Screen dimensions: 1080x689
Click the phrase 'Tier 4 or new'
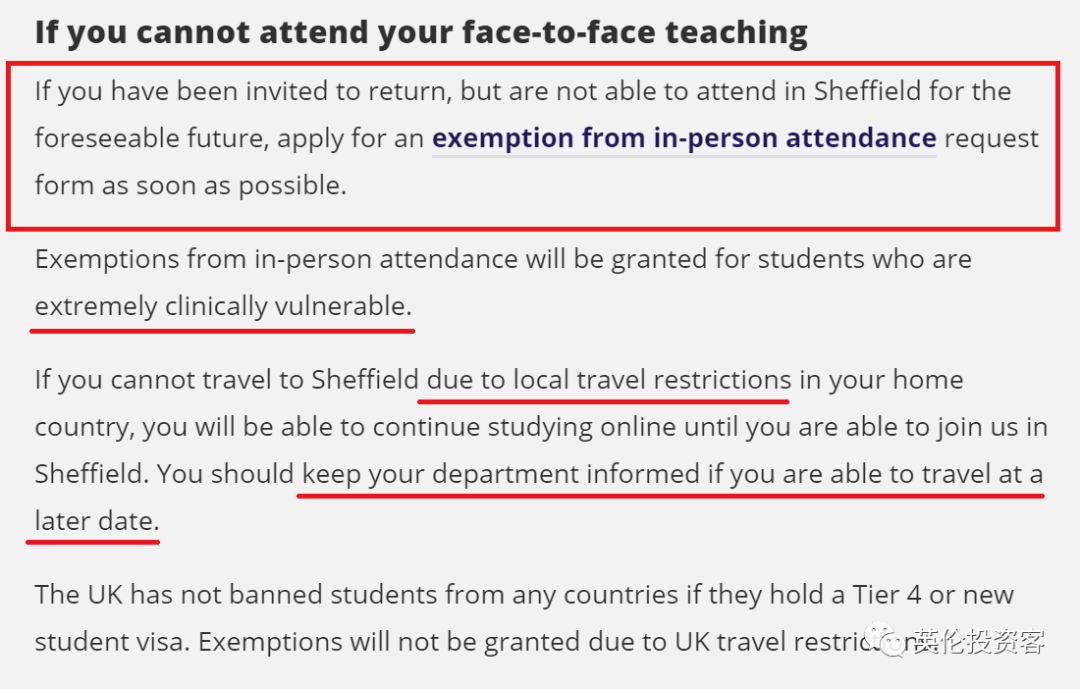tap(933, 595)
